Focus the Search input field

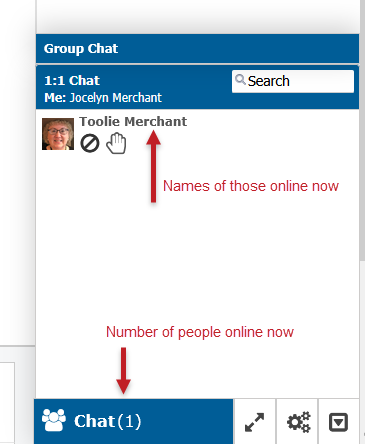(293, 81)
